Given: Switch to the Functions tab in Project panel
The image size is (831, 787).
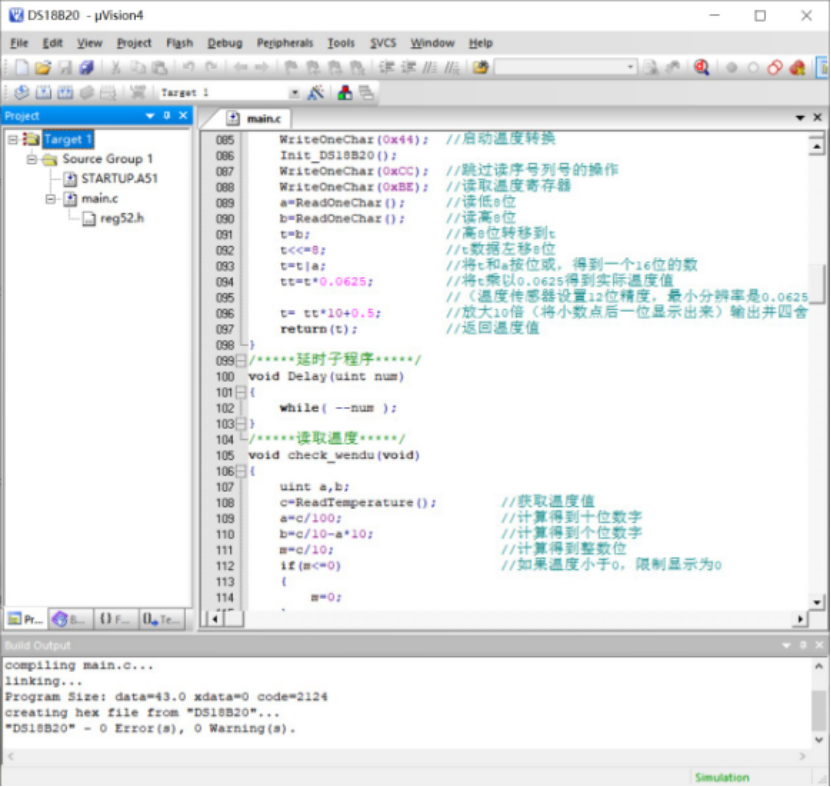Looking at the screenshot, I should (115, 620).
